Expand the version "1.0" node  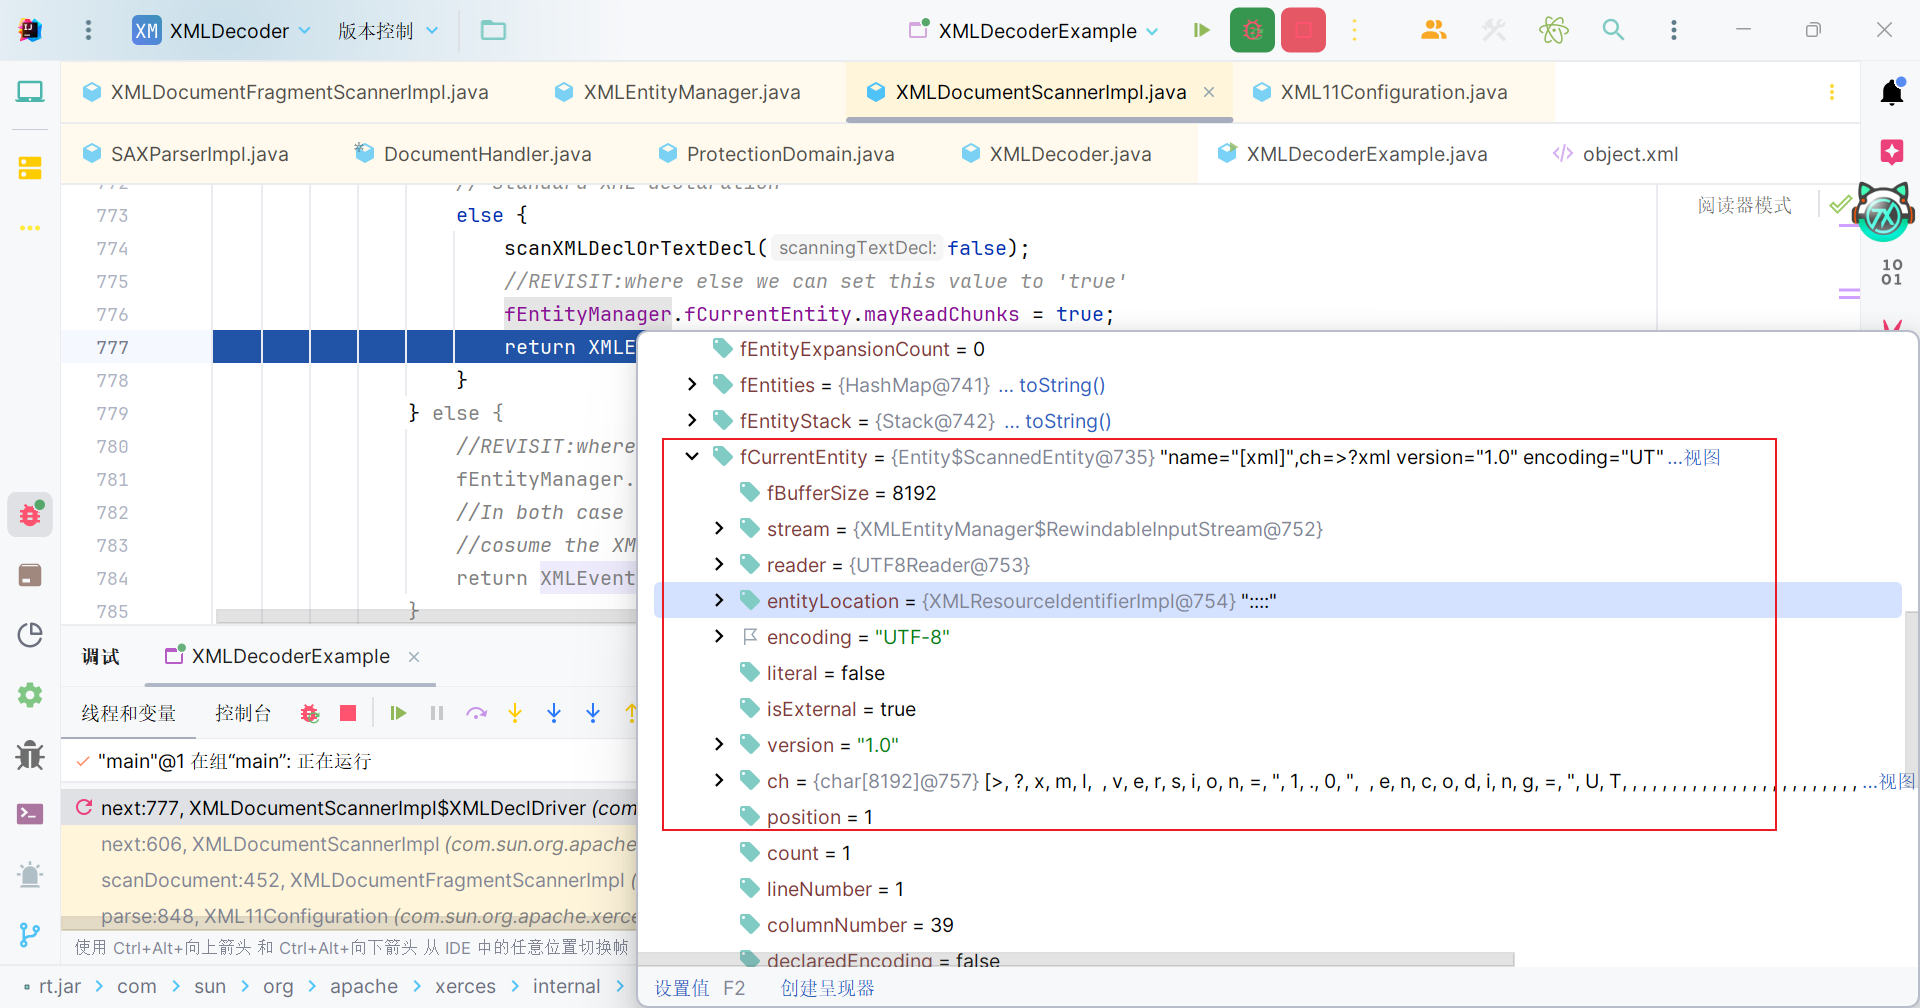coord(719,744)
